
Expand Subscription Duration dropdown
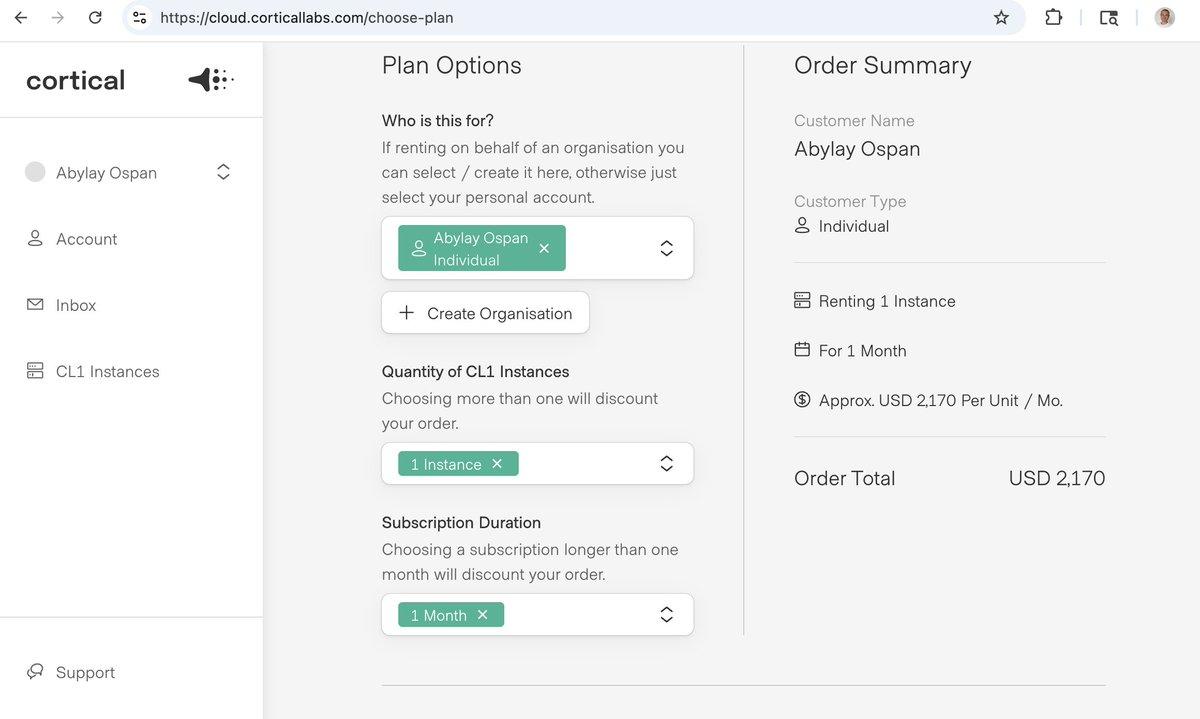pyautogui.click(x=667, y=615)
